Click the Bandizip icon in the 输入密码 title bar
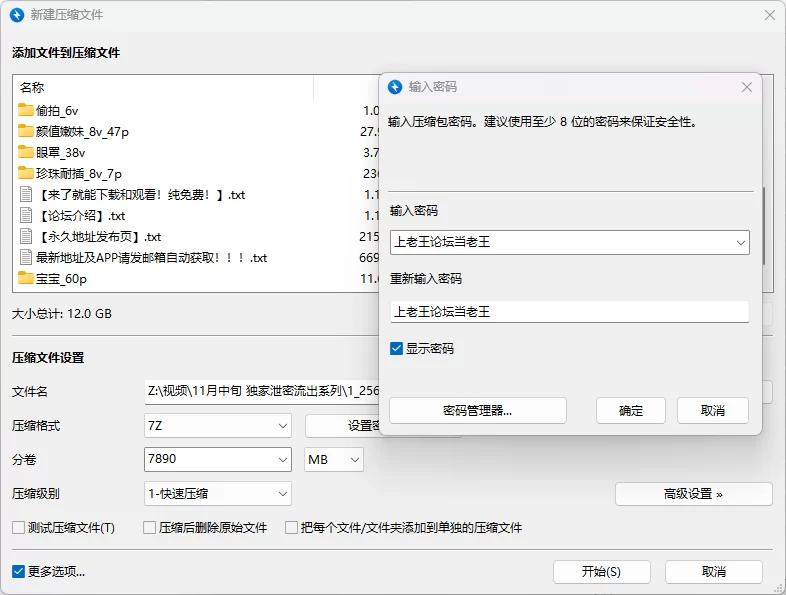The height and width of the screenshot is (595, 786). 395,87
